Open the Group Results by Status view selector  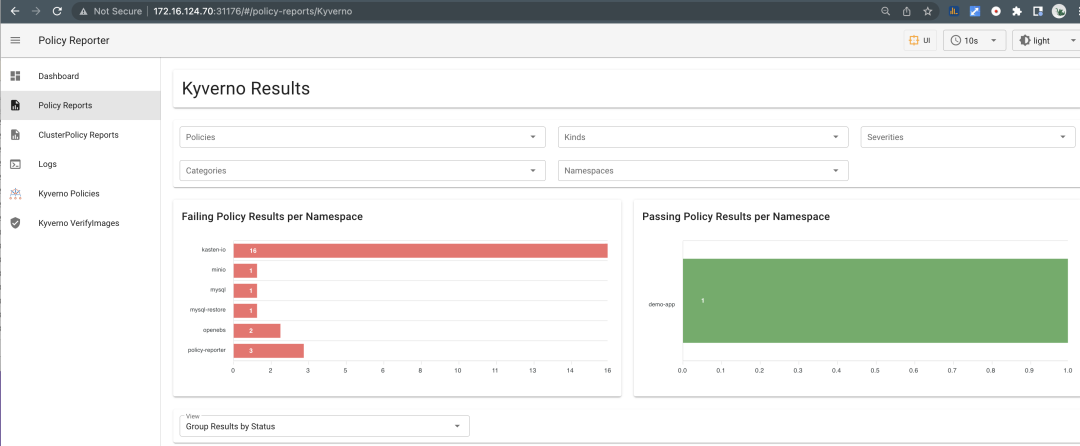324,426
